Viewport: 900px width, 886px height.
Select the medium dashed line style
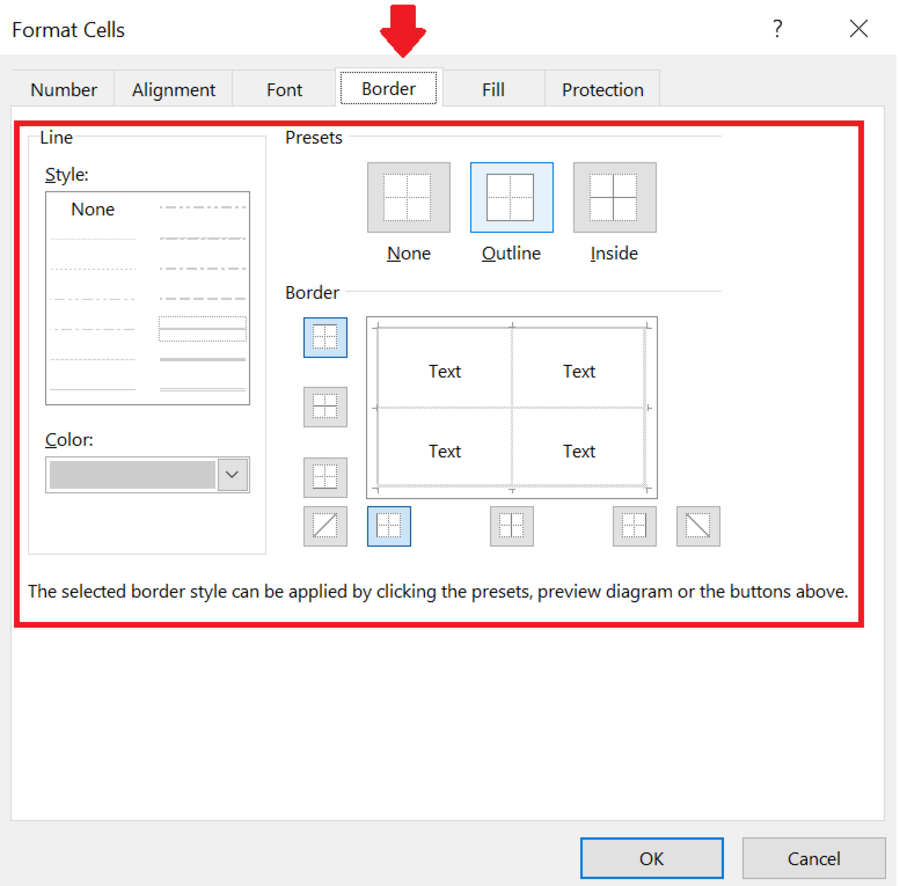point(203,299)
